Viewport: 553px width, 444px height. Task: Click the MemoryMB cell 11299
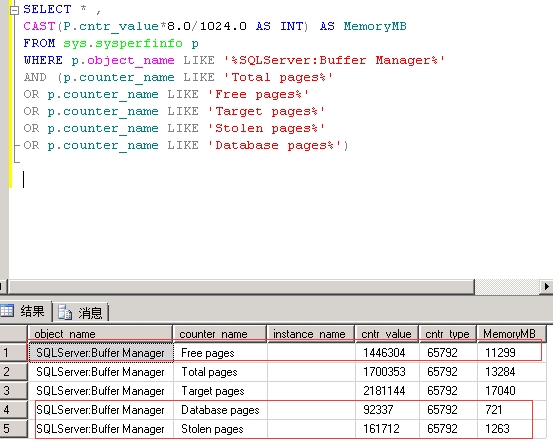point(511,353)
